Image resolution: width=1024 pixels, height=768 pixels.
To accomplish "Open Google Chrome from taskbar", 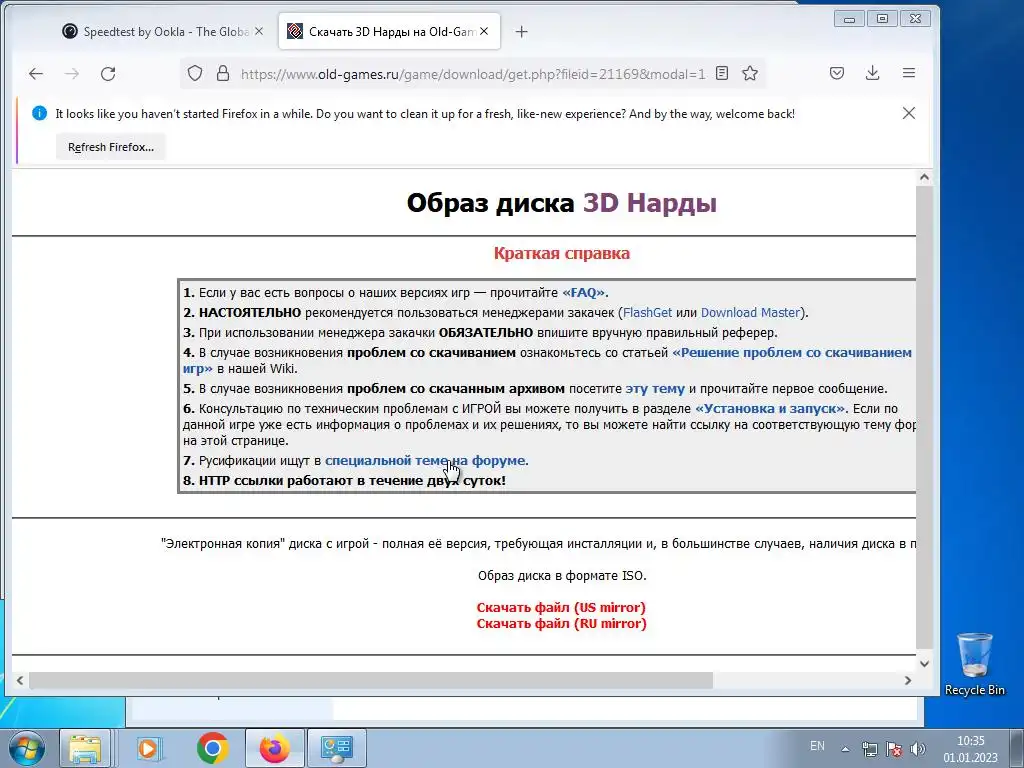I will pyautogui.click(x=212, y=748).
